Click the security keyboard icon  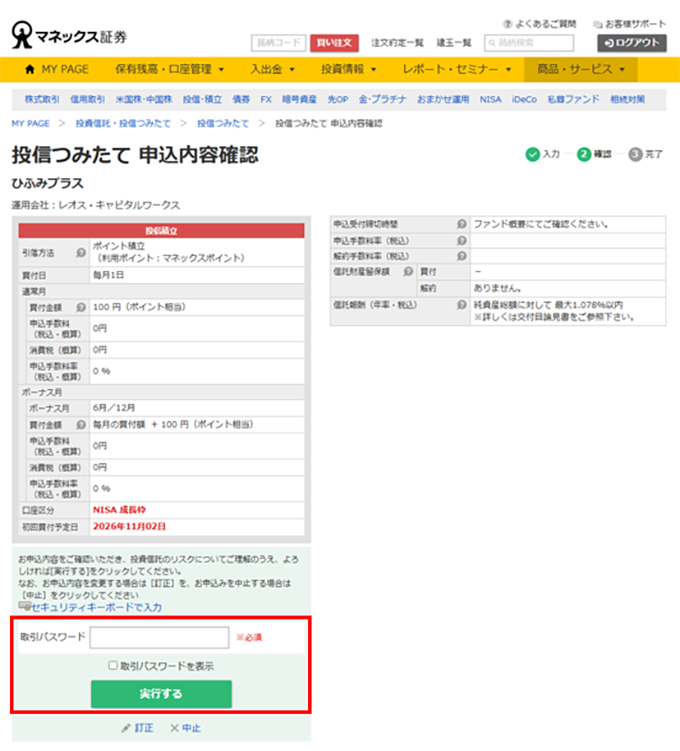24,606
